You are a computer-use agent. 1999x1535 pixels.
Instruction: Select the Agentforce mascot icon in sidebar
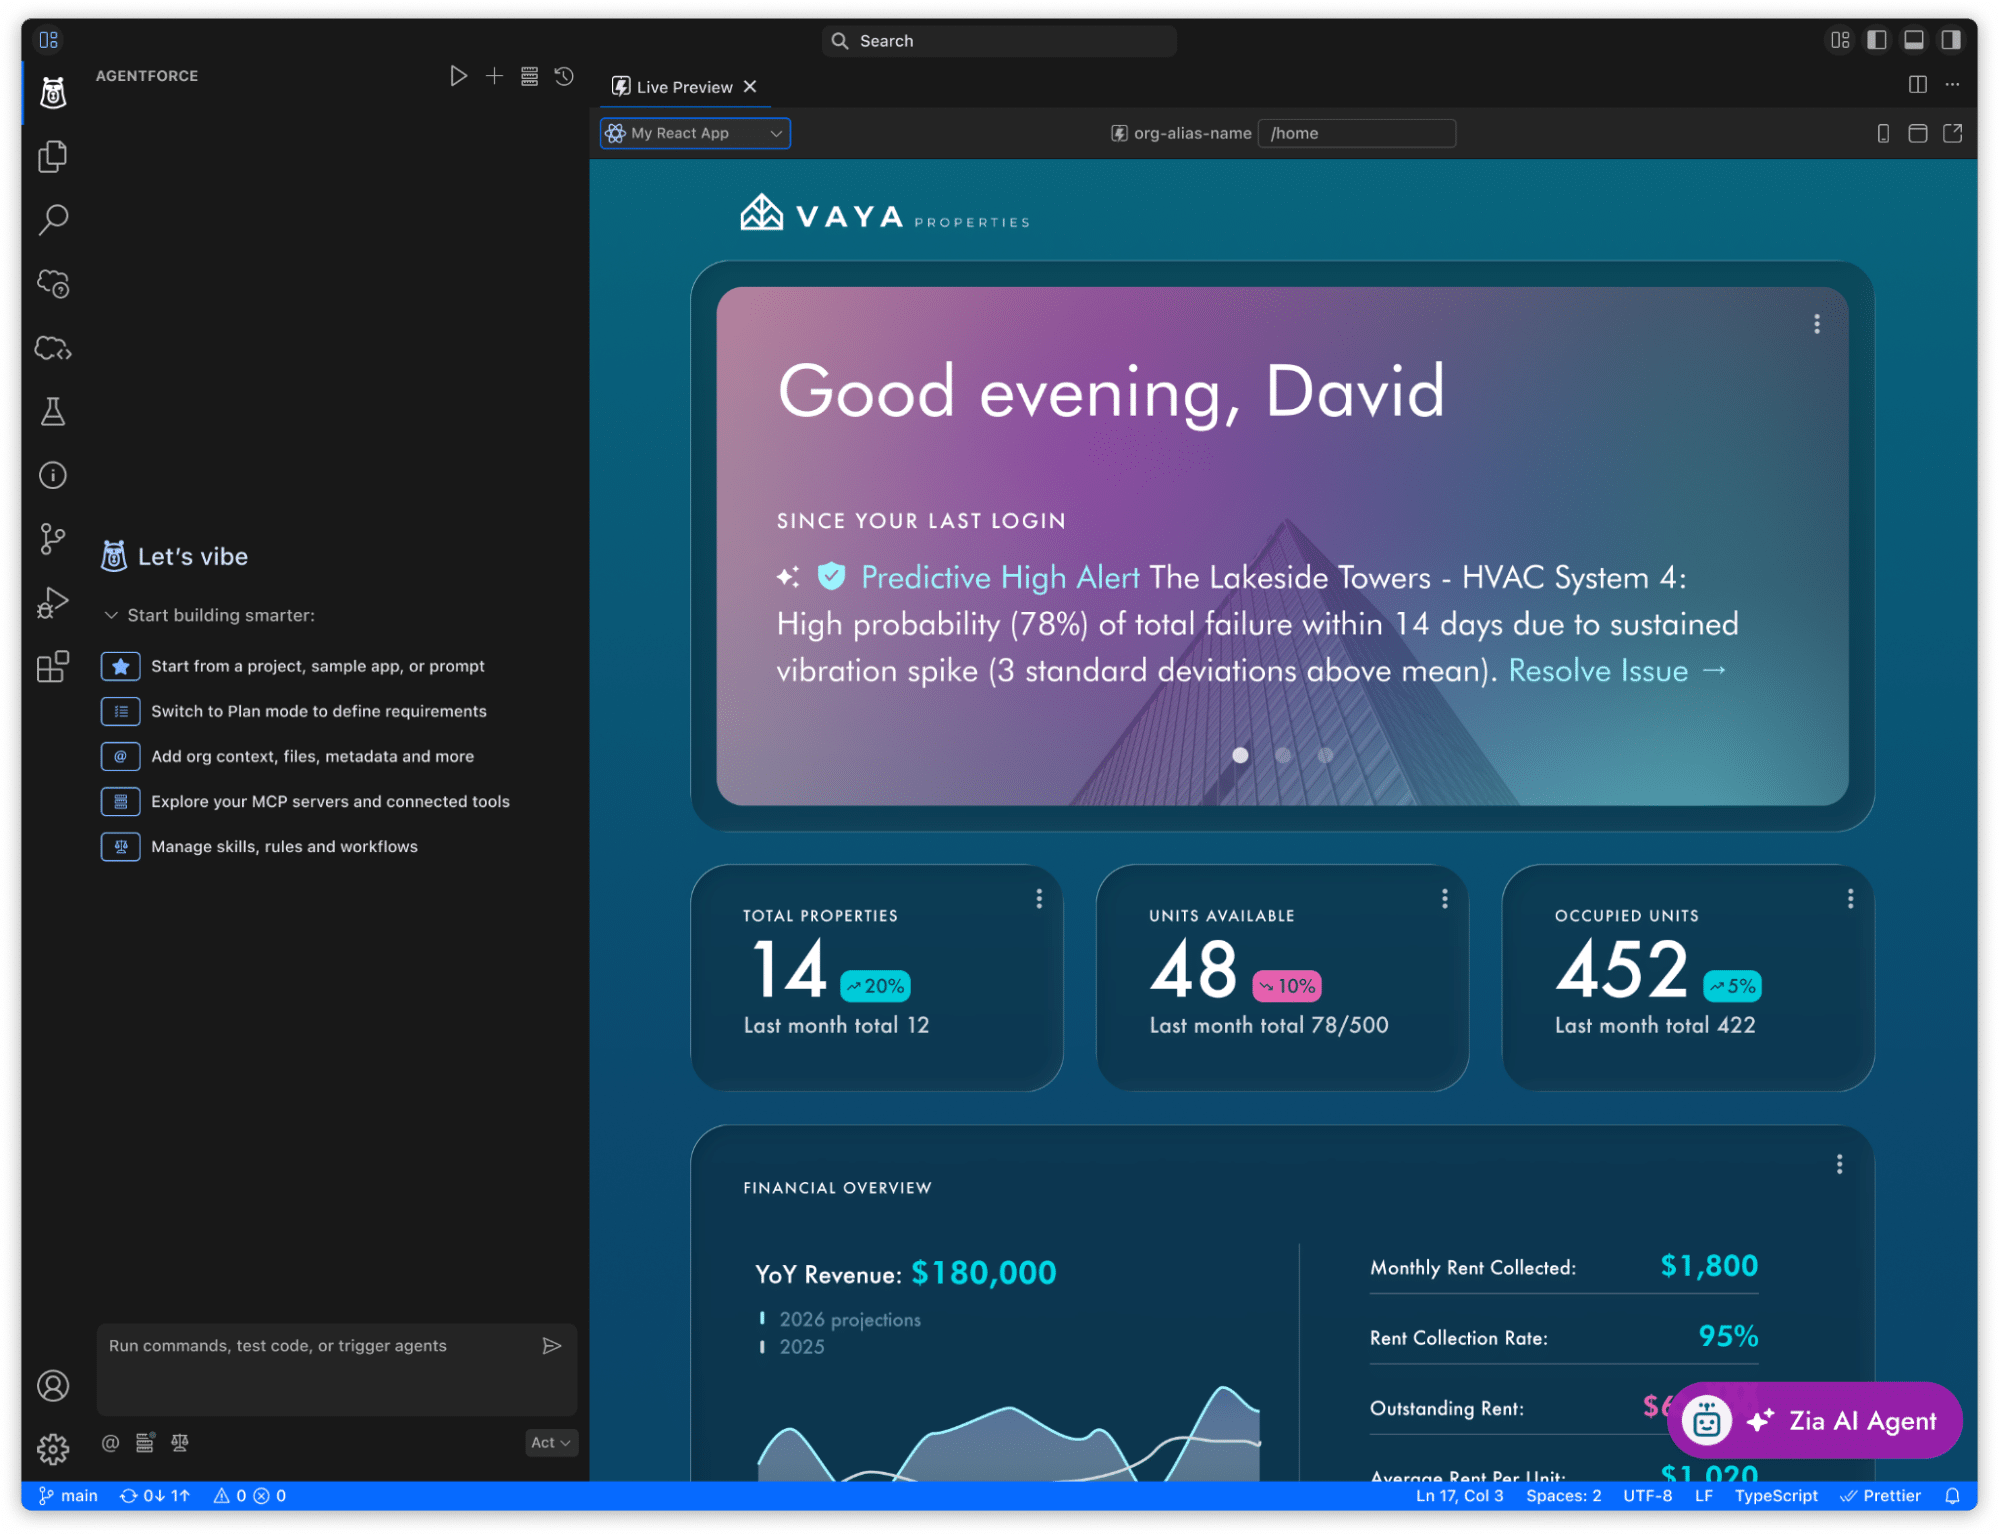[x=52, y=92]
